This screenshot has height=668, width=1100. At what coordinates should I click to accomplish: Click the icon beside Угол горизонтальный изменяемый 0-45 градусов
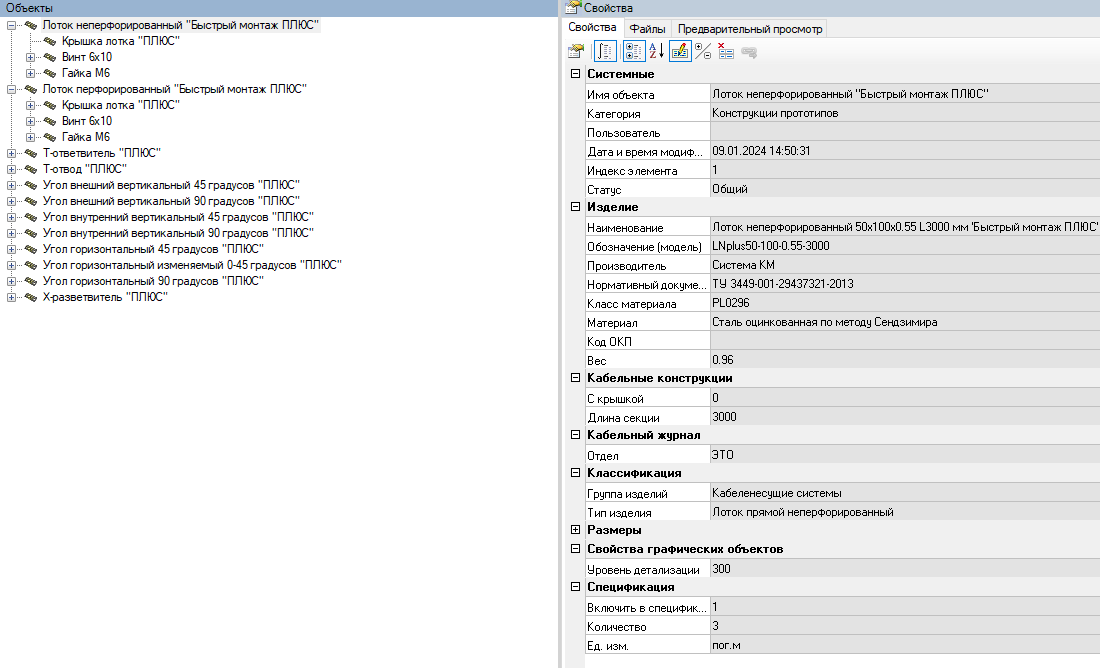[x=31, y=265]
